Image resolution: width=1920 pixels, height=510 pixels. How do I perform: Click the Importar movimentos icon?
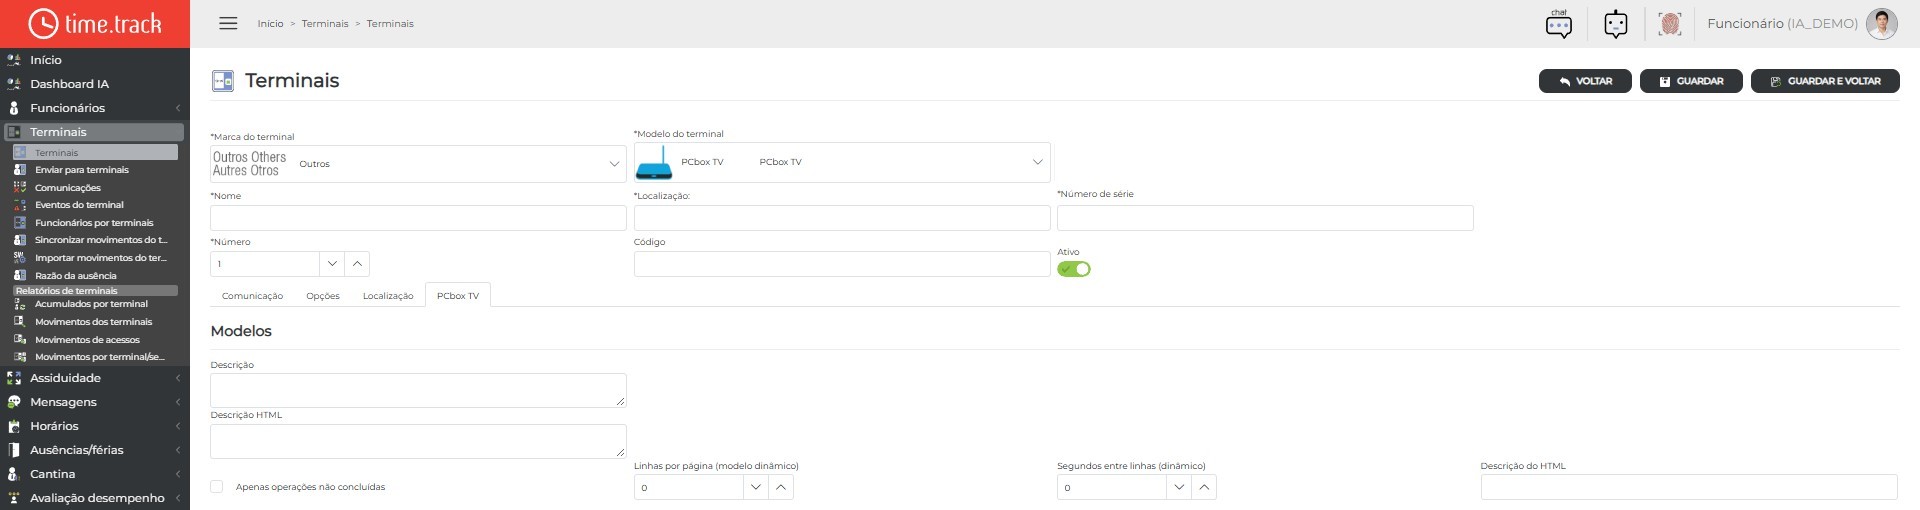pos(20,258)
